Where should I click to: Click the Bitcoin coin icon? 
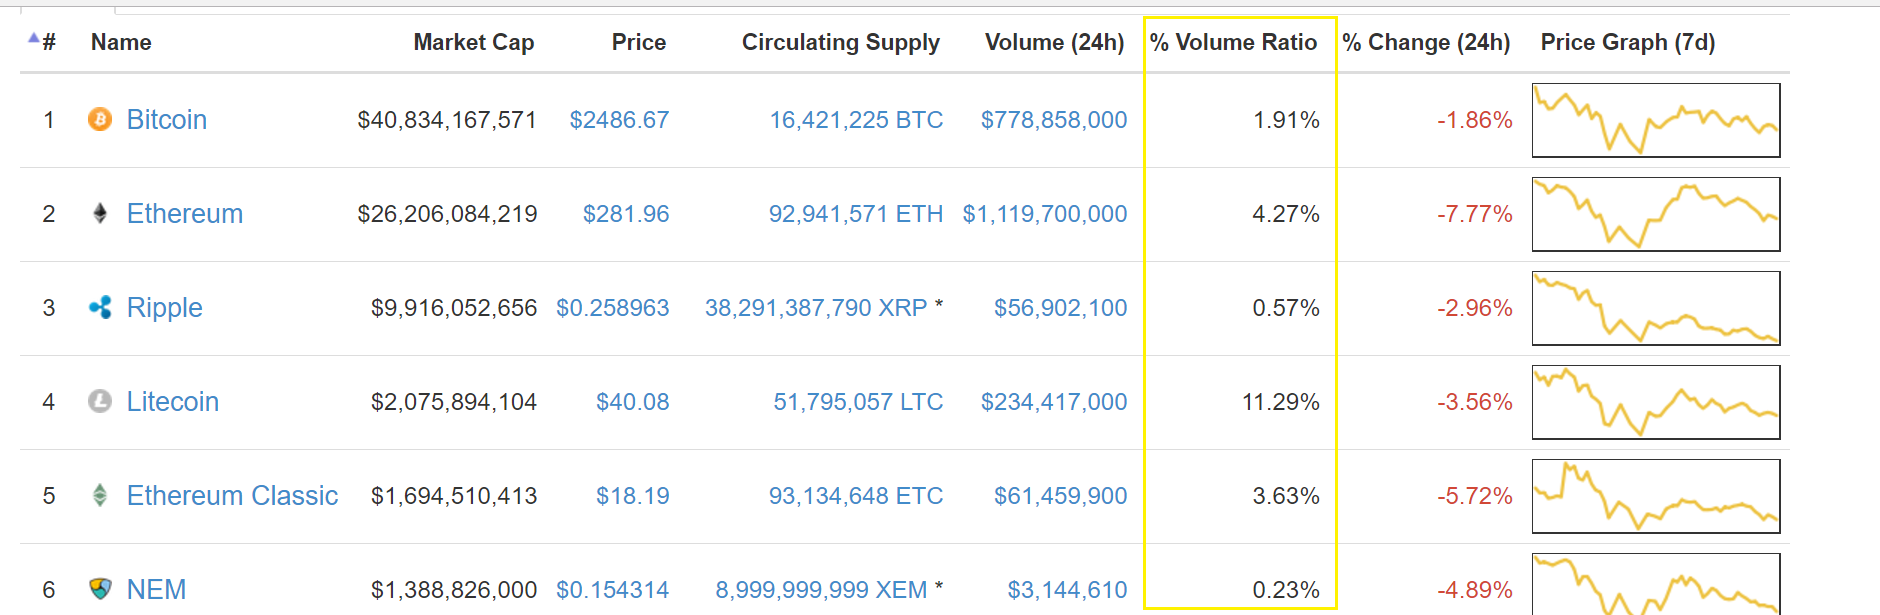[x=100, y=120]
